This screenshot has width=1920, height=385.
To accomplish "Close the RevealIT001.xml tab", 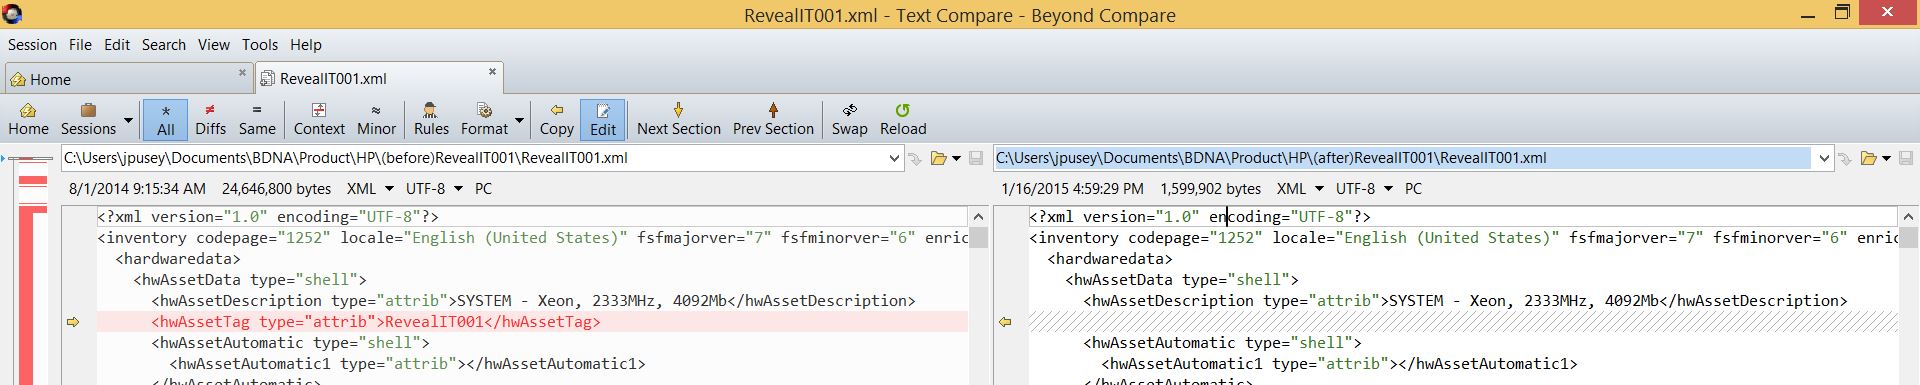I will 492,71.
